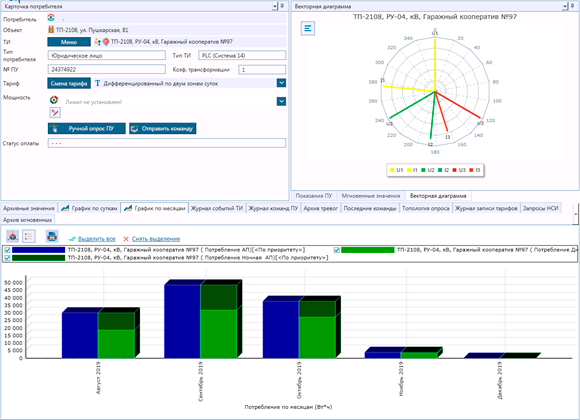Toggle the Потребление АП series checkbox
580x420 pixels.
pyautogui.click(x=7, y=250)
